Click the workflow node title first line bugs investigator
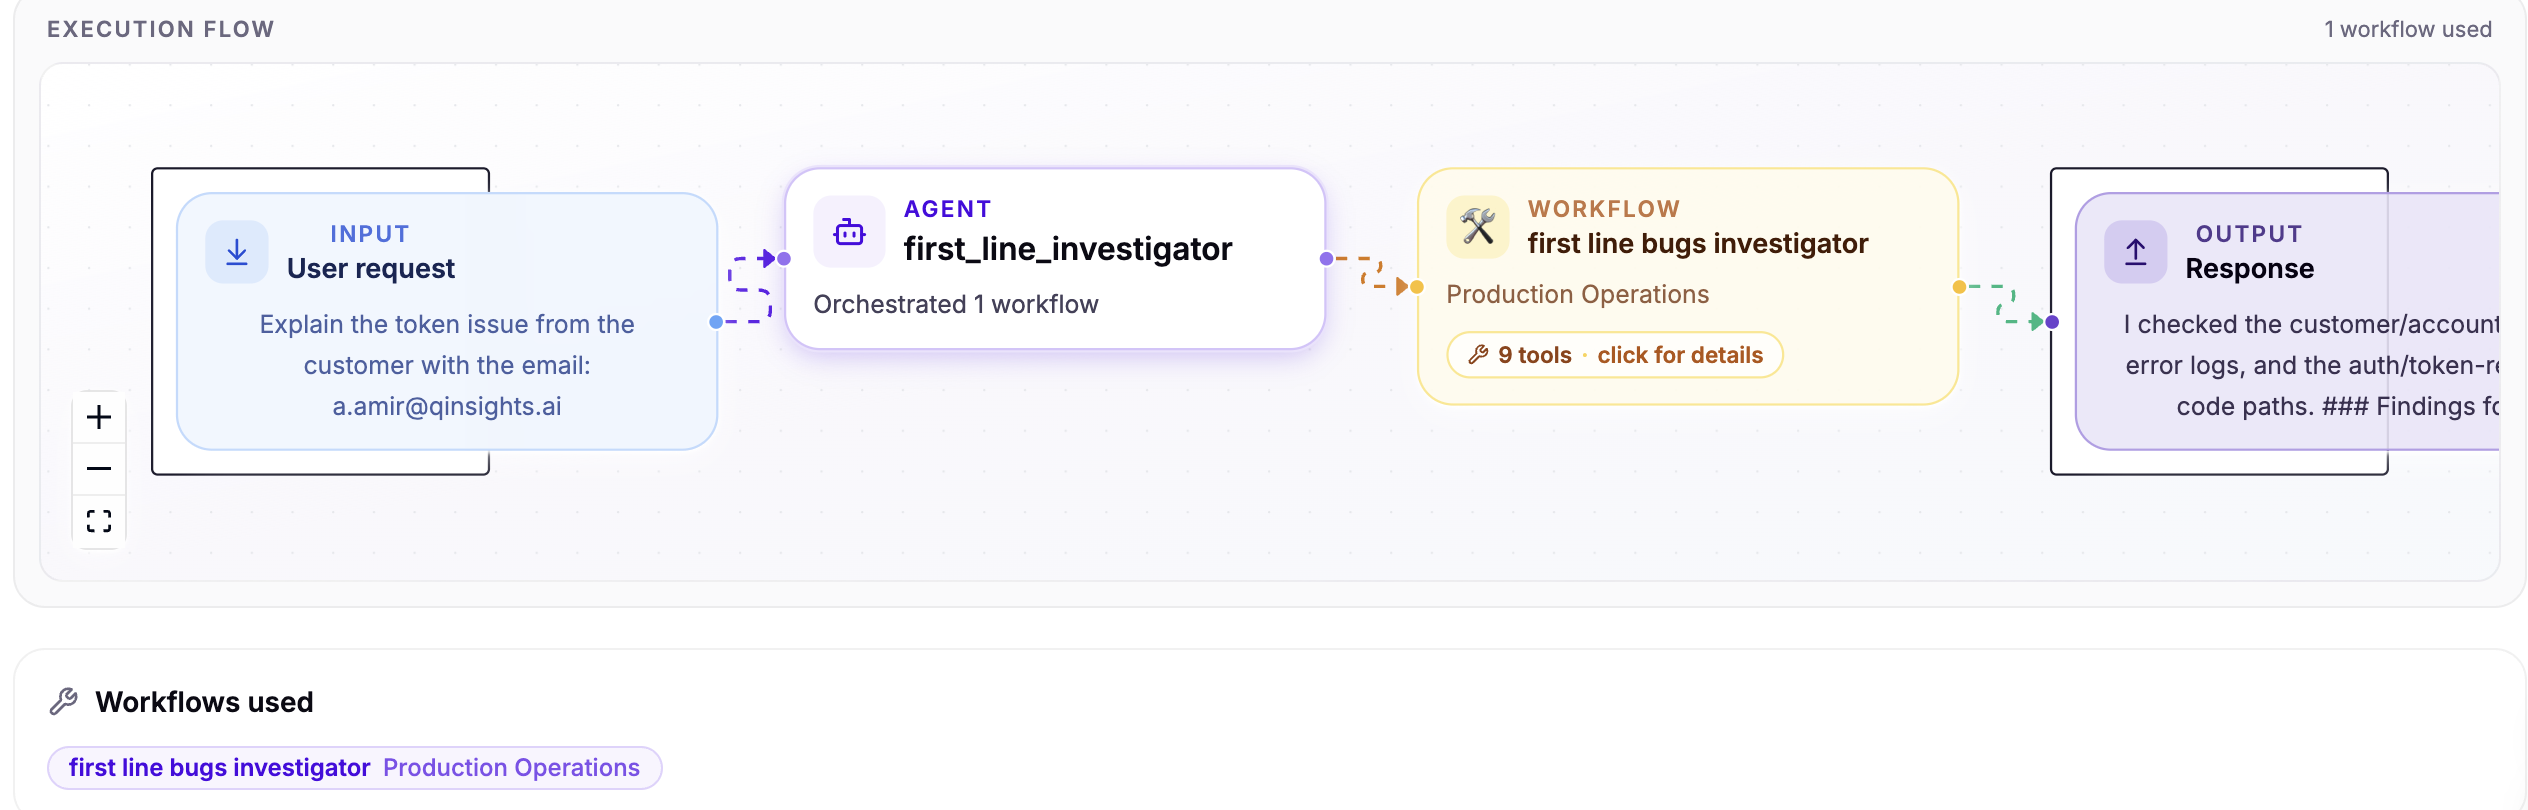The height and width of the screenshot is (810, 2528). [x=1698, y=244]
